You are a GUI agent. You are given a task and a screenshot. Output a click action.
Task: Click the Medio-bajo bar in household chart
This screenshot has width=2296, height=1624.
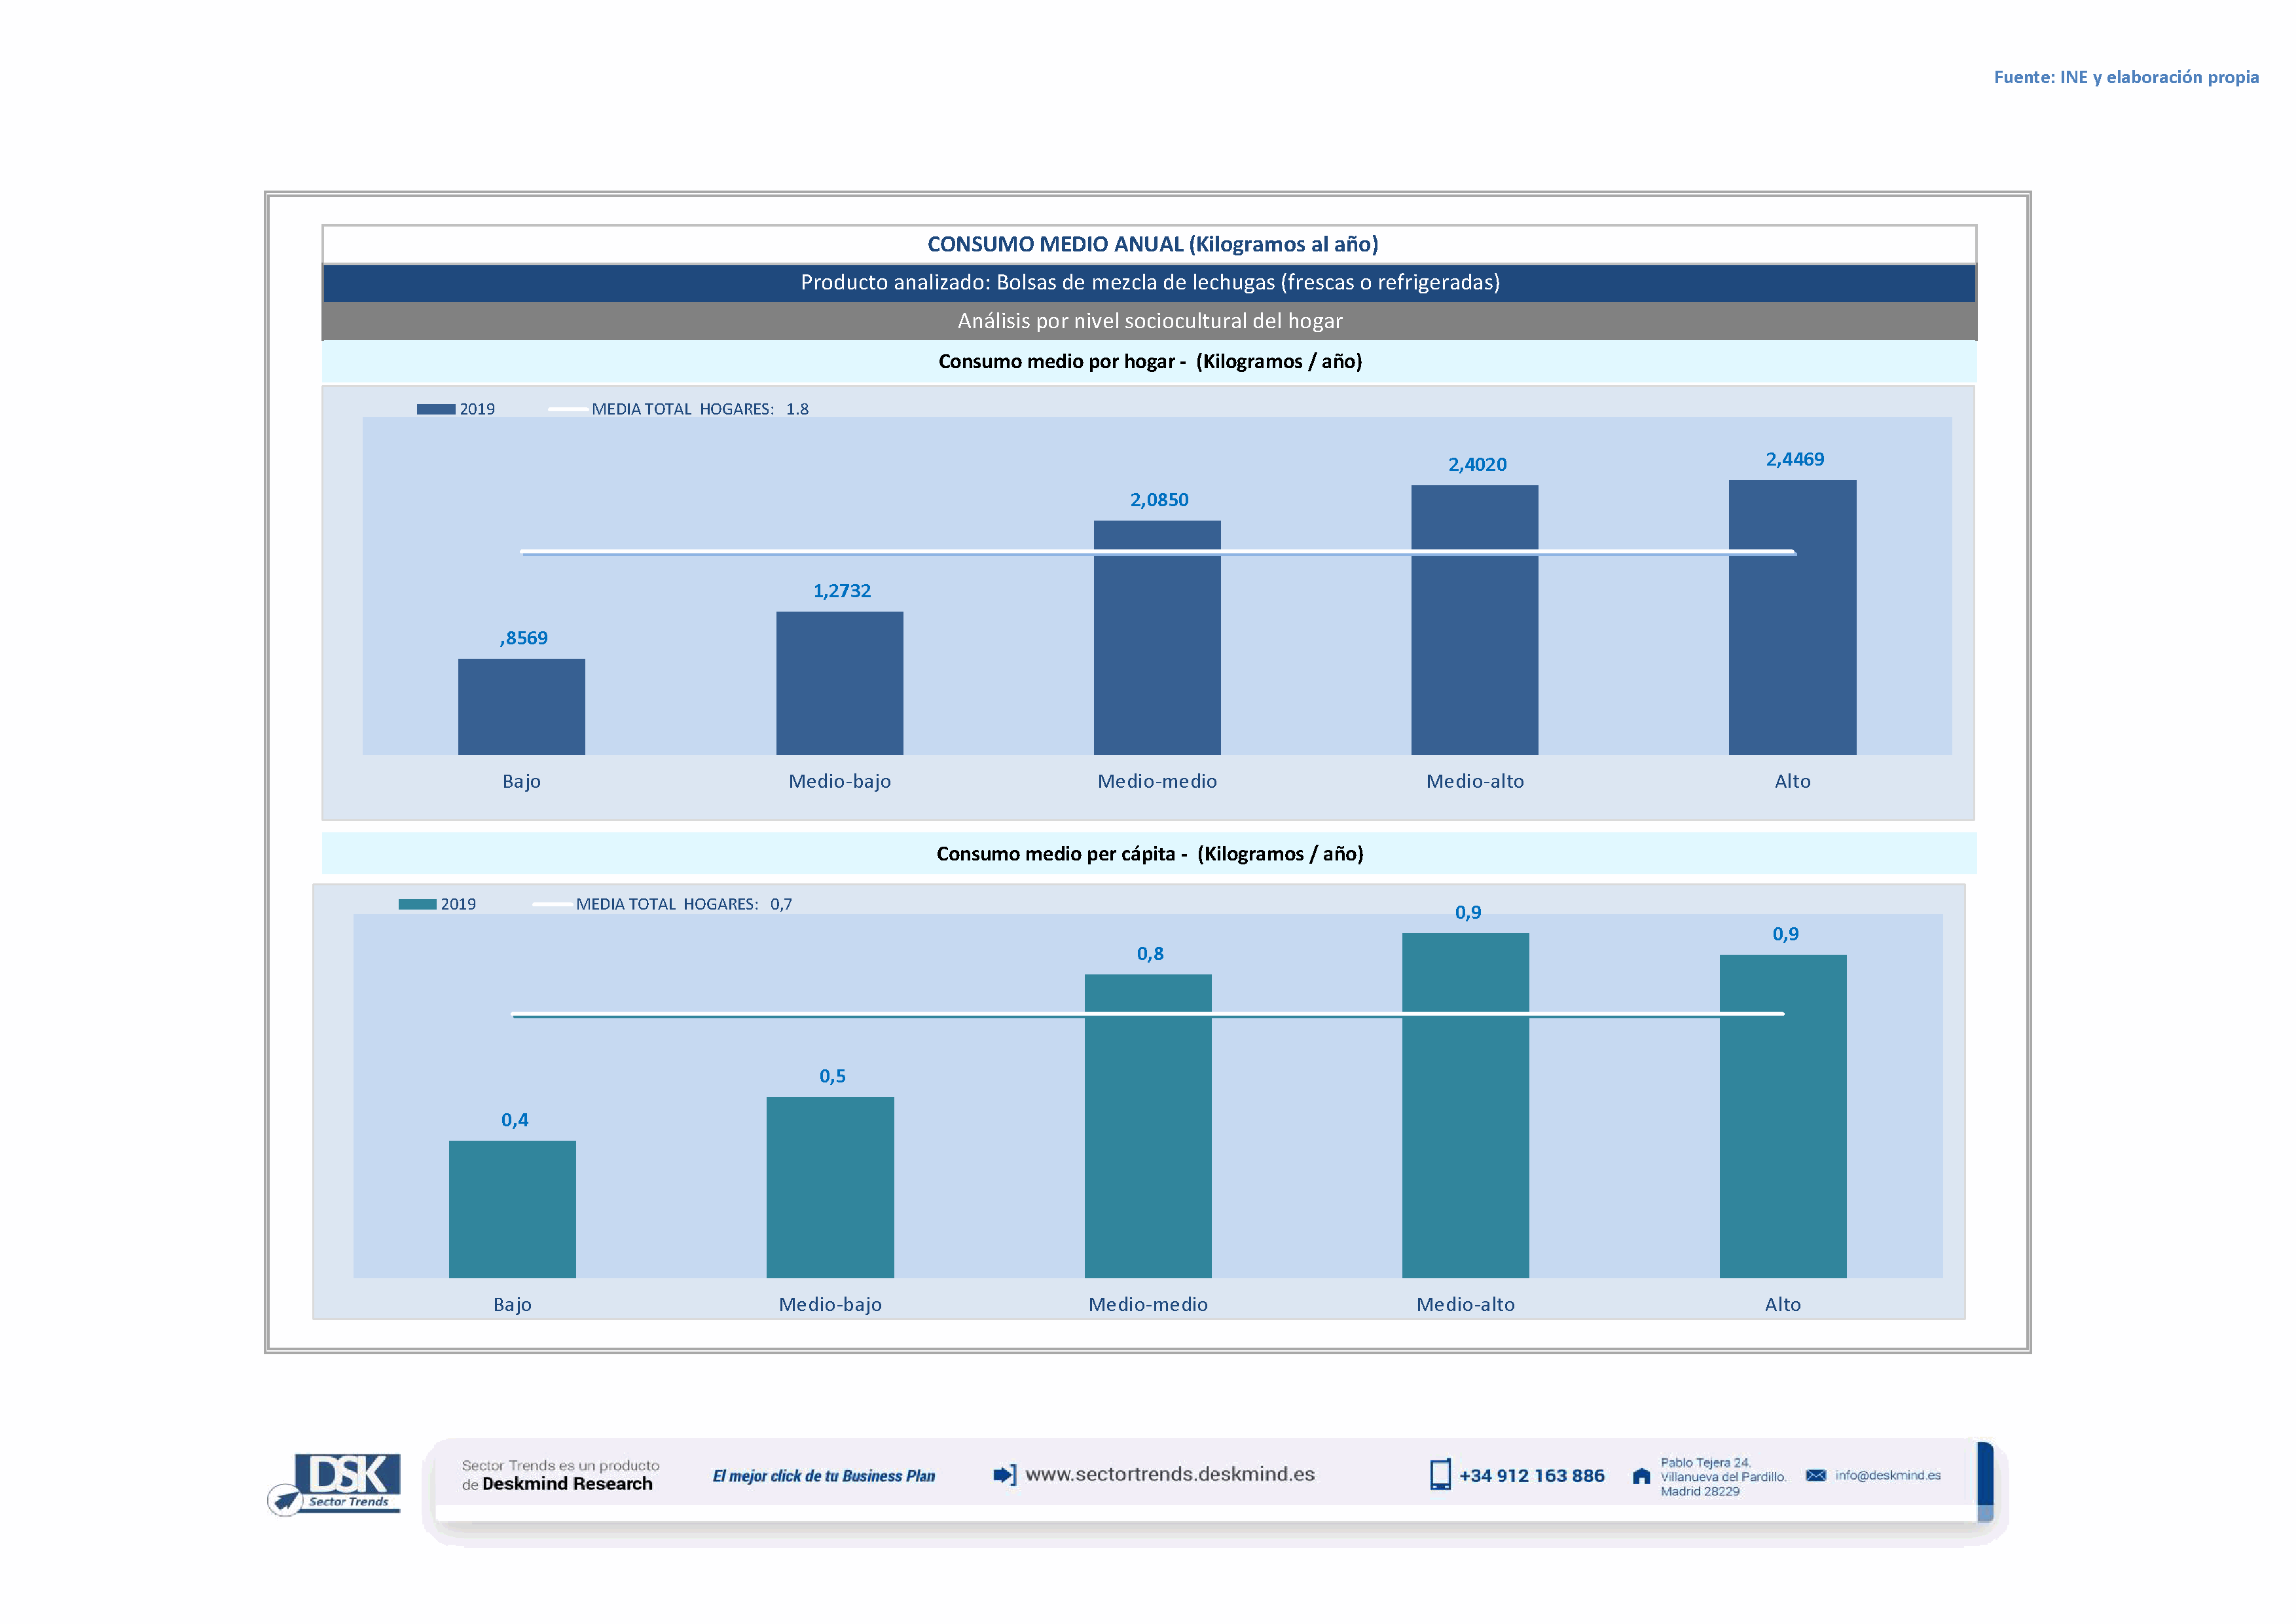point(839,683)
